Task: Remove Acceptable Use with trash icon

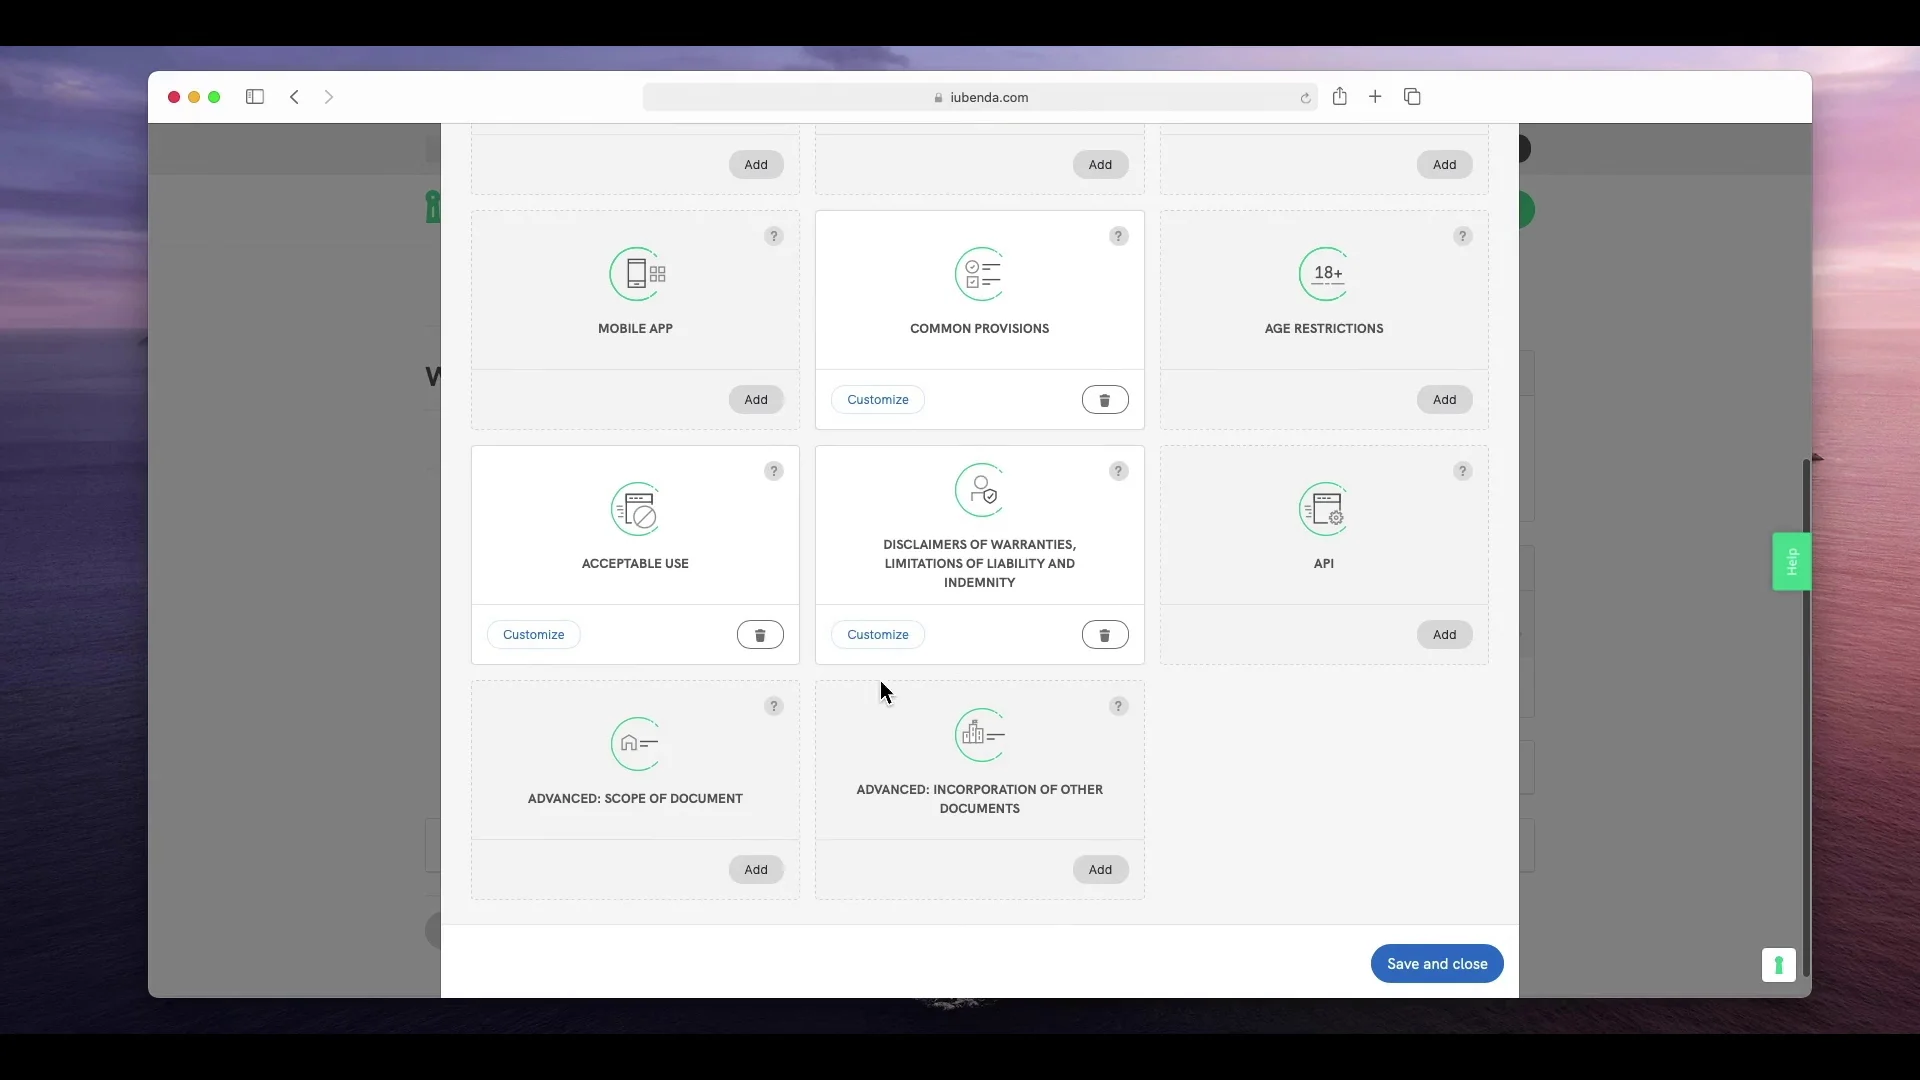Action: pyautogui.click(x=760, y=635)
